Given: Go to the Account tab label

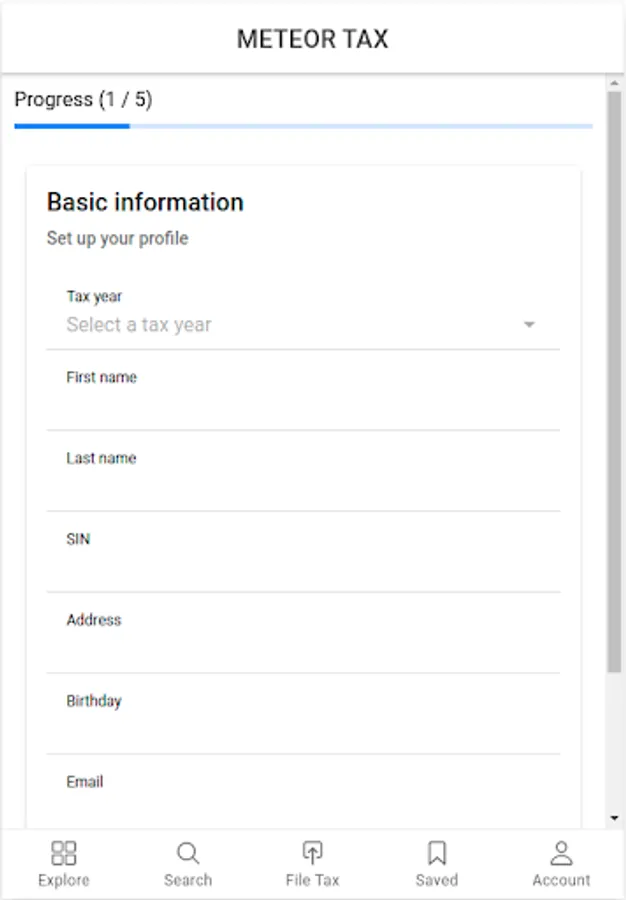Looking at the screenshot, I should pos(561,880).
